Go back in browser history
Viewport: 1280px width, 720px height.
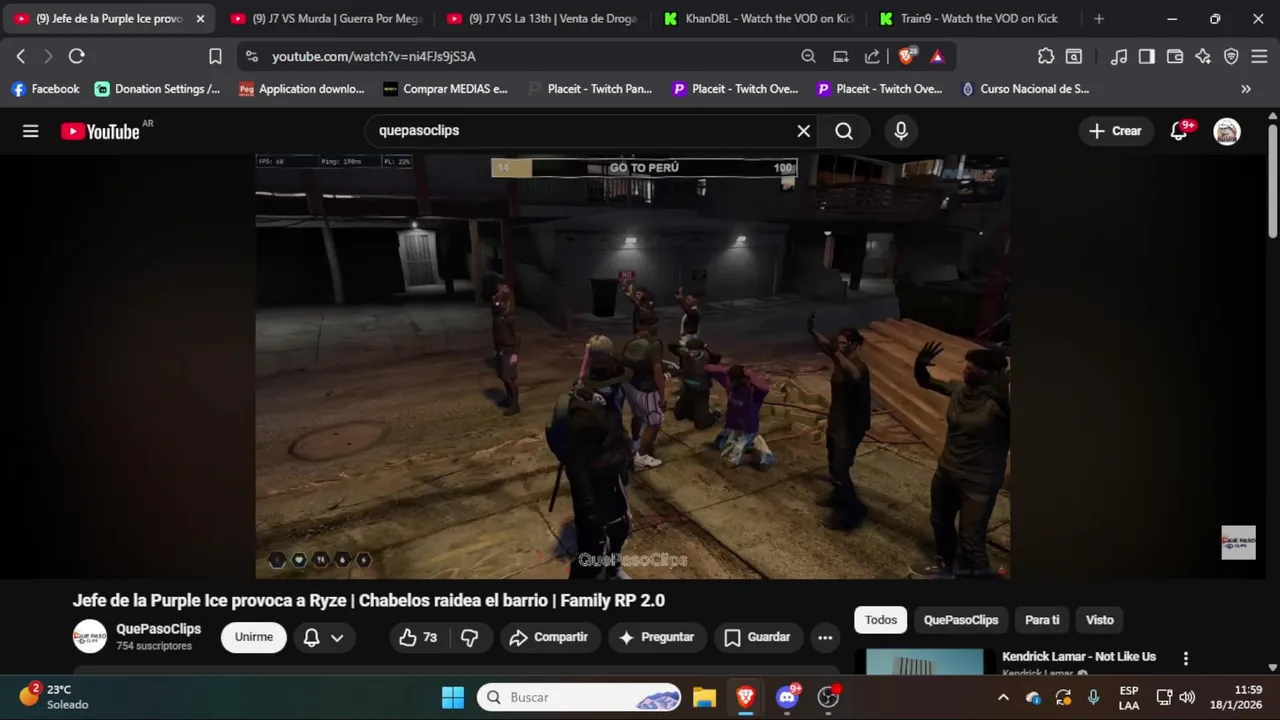(21, 56)
